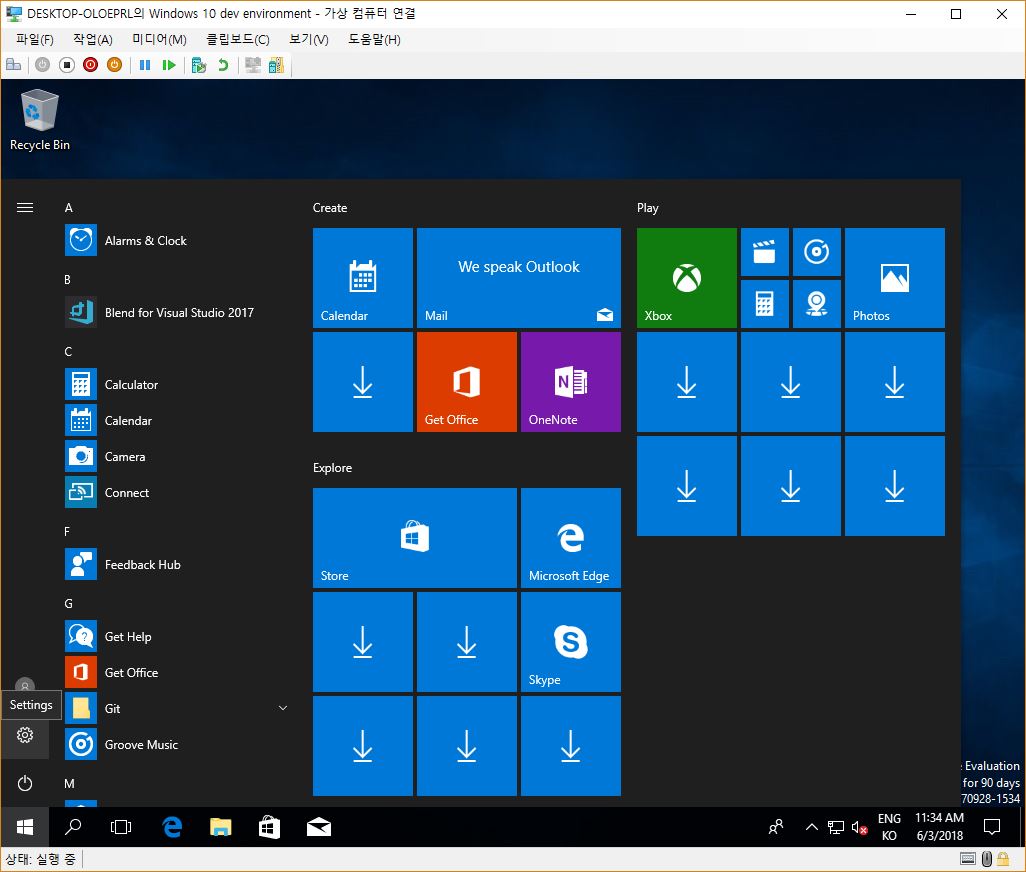1026x872 pixels.
Task: Click the Create group heading
Action: click(x=330, y=208)
